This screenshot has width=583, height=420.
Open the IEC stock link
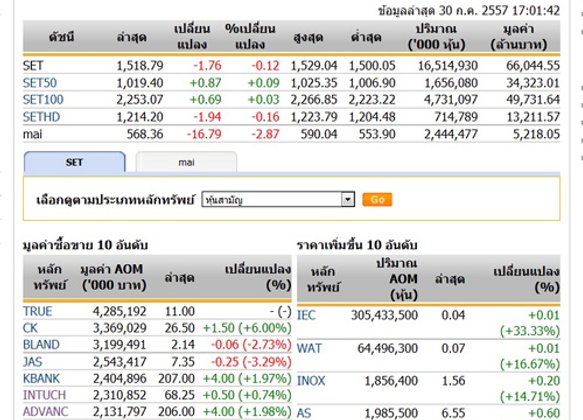(306, 315)
